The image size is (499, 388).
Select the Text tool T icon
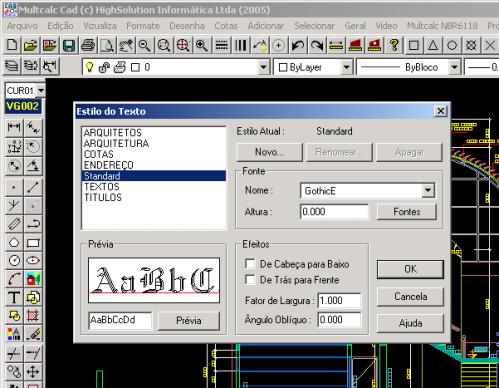(14, 297)
